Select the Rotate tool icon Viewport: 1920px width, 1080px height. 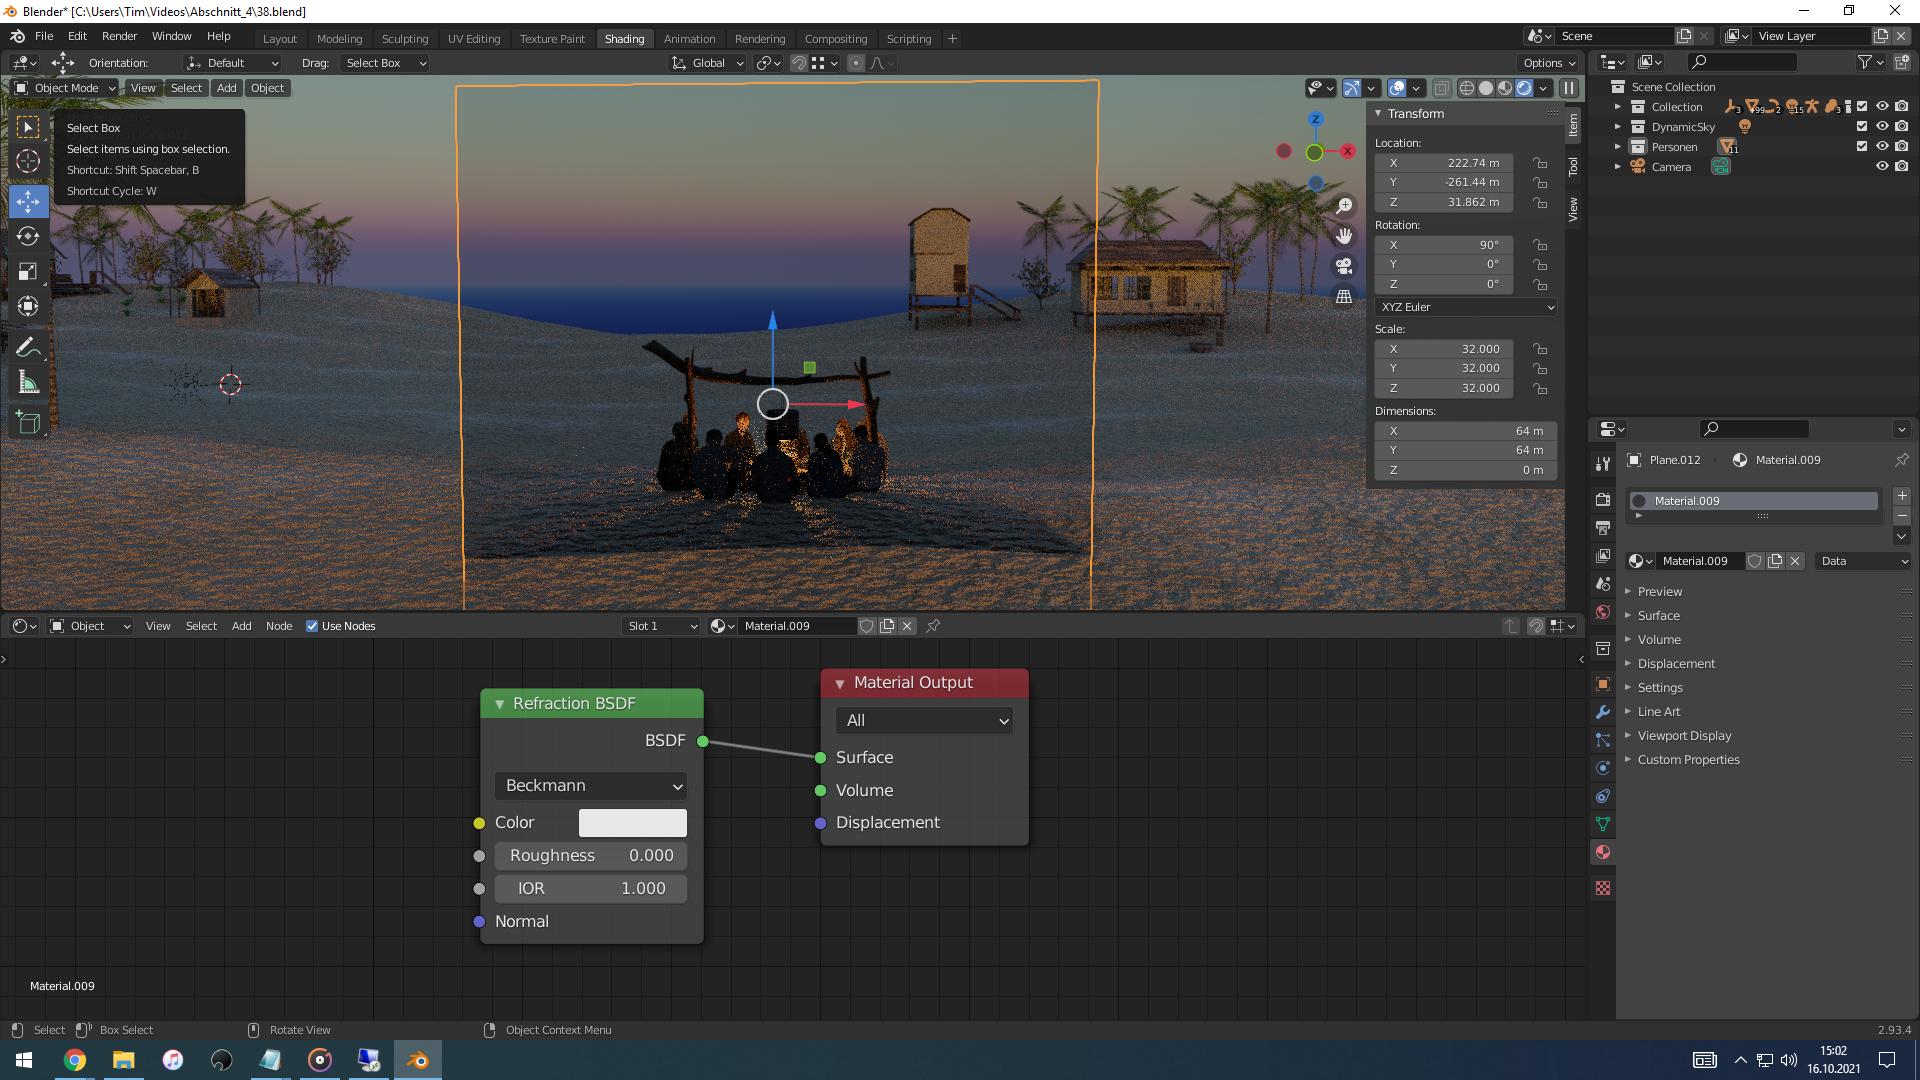[29, 236]
